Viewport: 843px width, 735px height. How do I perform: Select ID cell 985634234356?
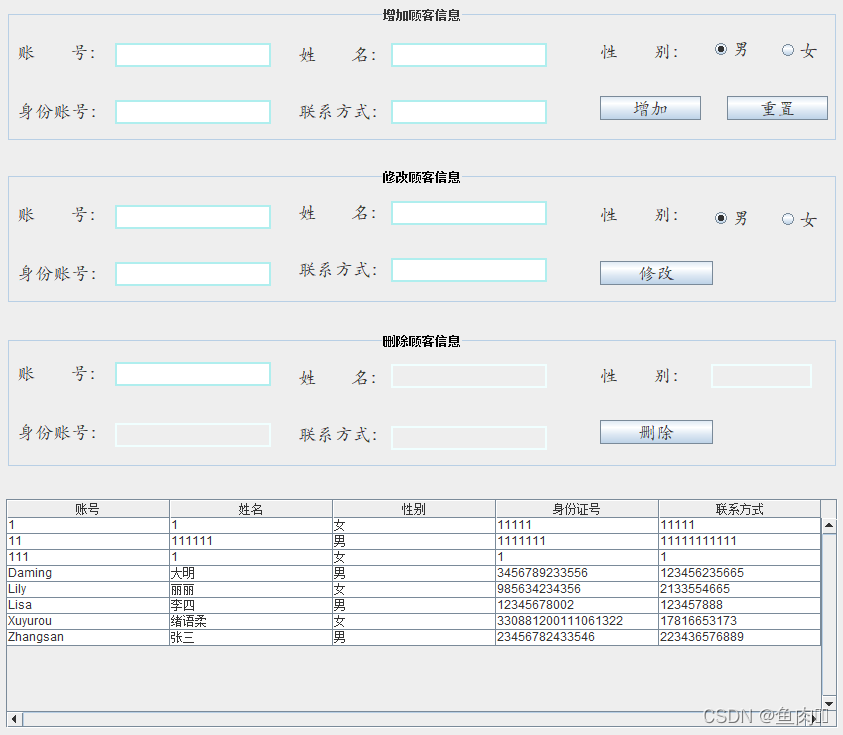577,589
